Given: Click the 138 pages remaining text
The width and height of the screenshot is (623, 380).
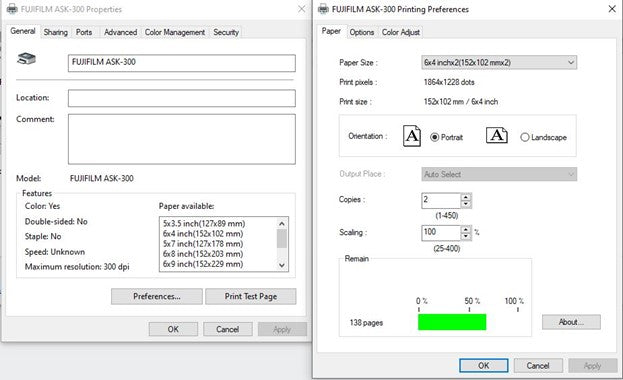Looking at the screenshot, I should [x=366, y=323].
